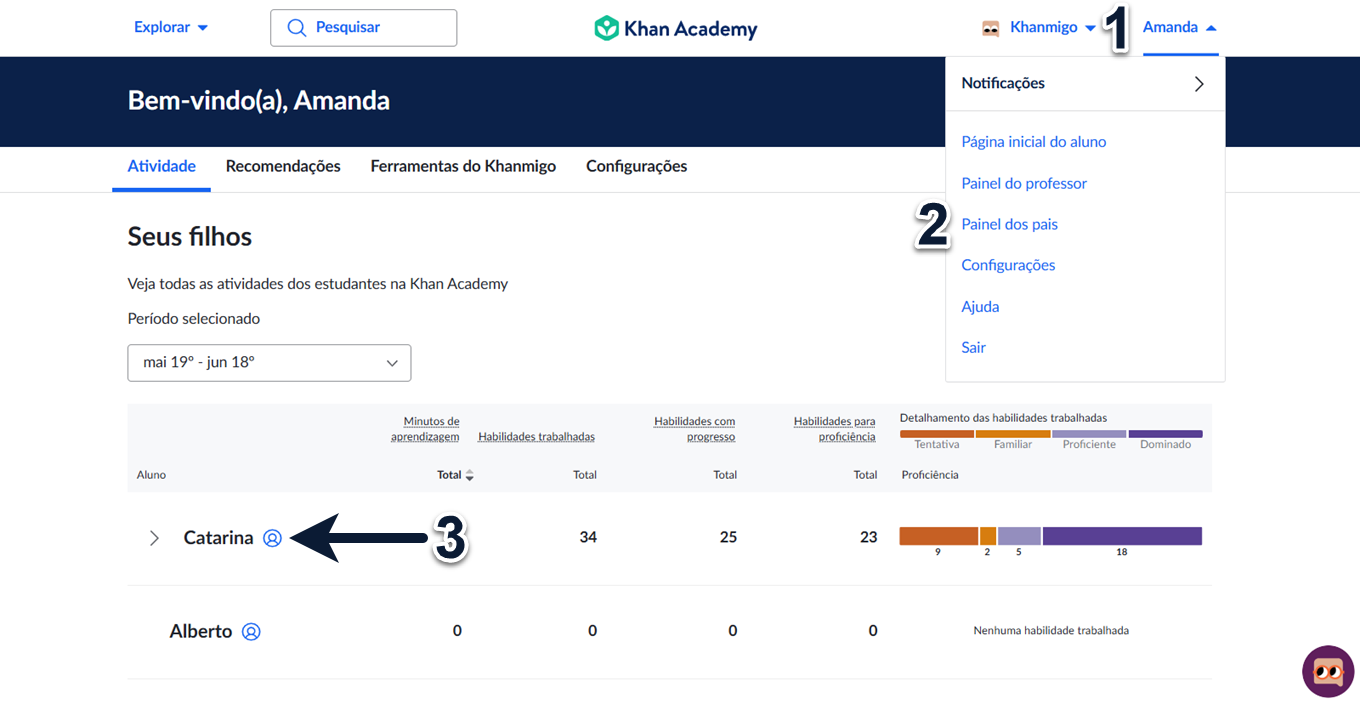This screenshot has width=1360, height=721.
Task: Open Catarina's profile icon
Action: [272, 538]
